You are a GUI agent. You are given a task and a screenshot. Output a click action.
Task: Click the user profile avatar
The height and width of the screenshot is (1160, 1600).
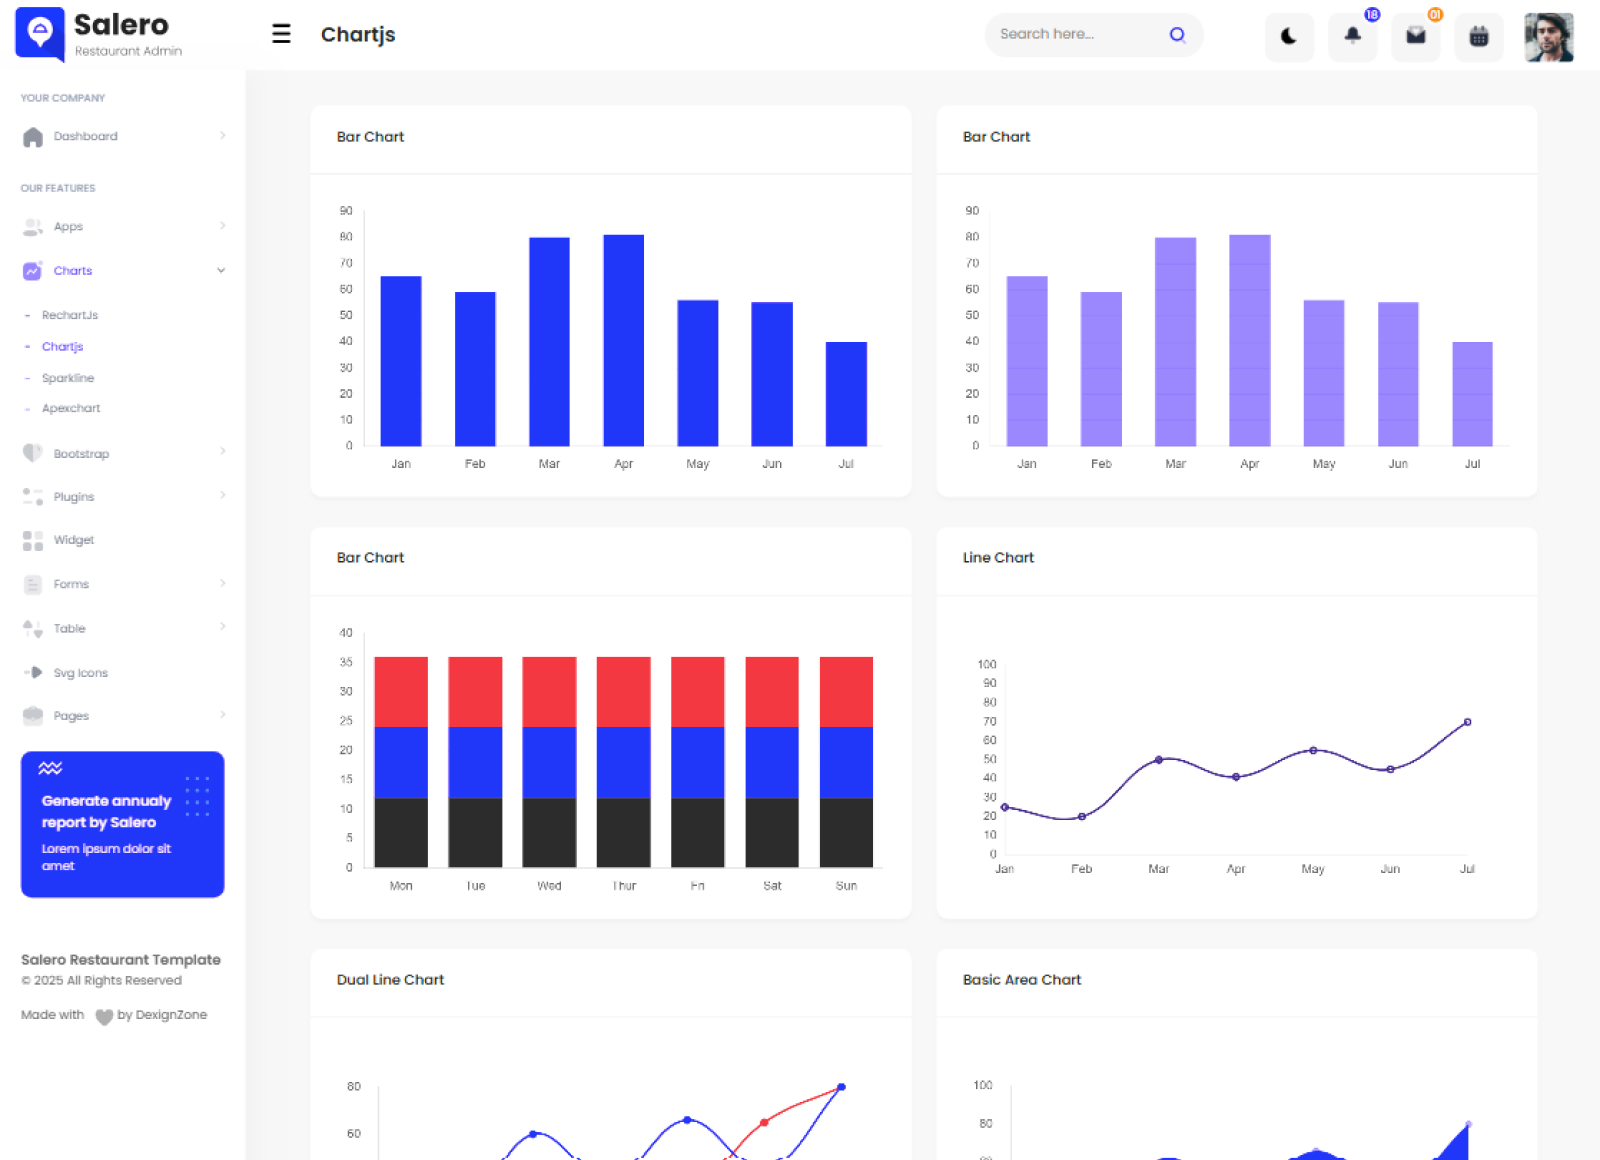1548,37
